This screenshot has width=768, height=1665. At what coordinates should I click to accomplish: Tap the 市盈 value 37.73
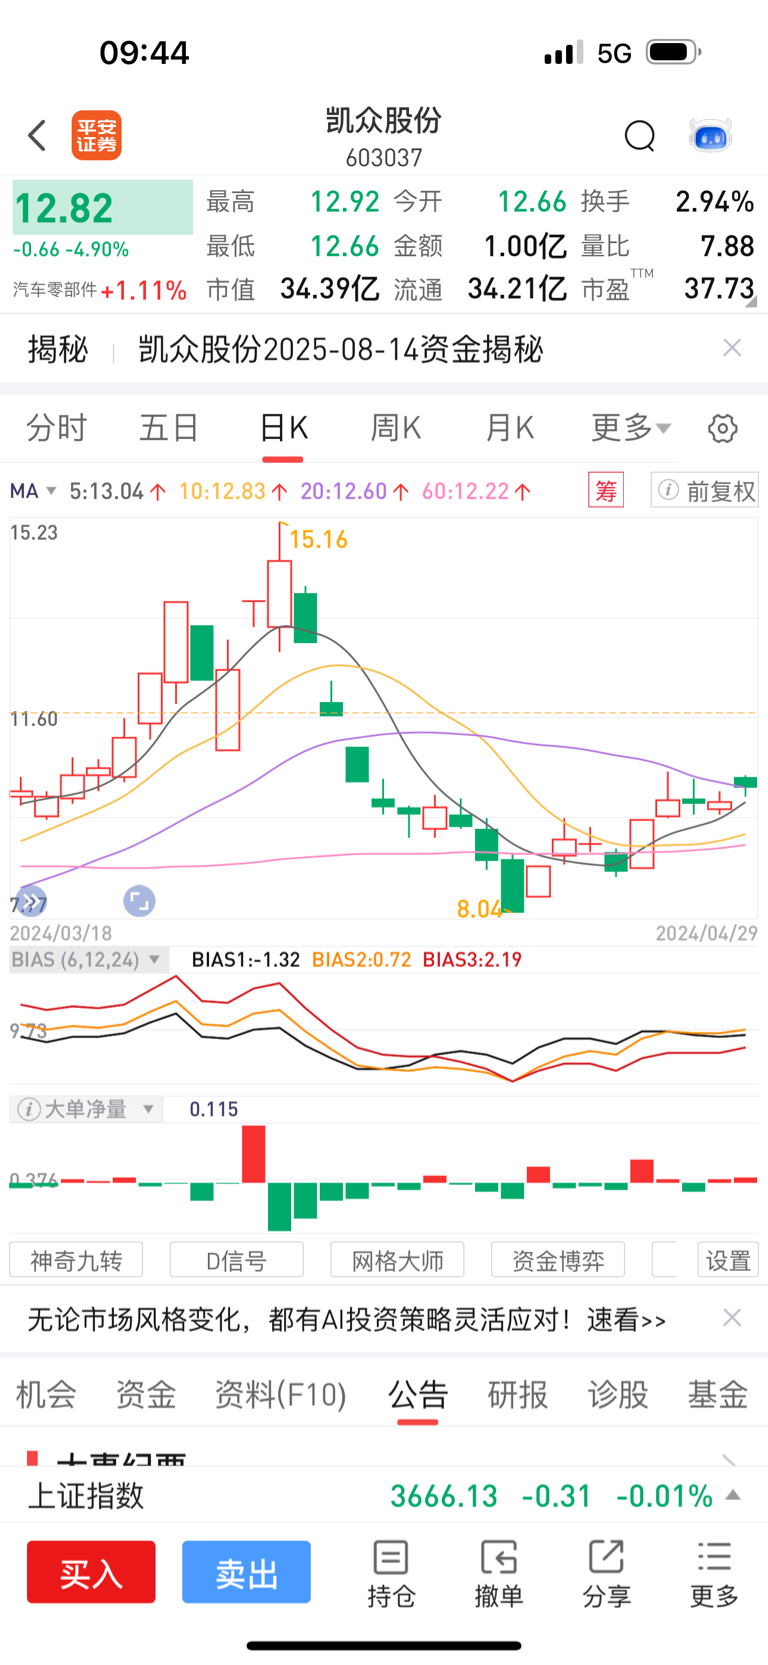(x=719, y=289)
